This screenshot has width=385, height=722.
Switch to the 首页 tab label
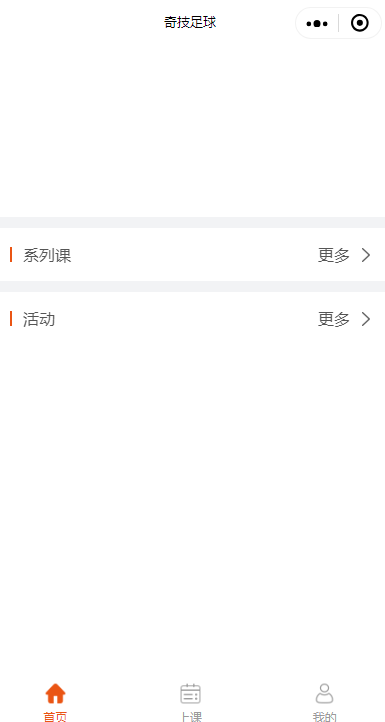pos(55,716)
